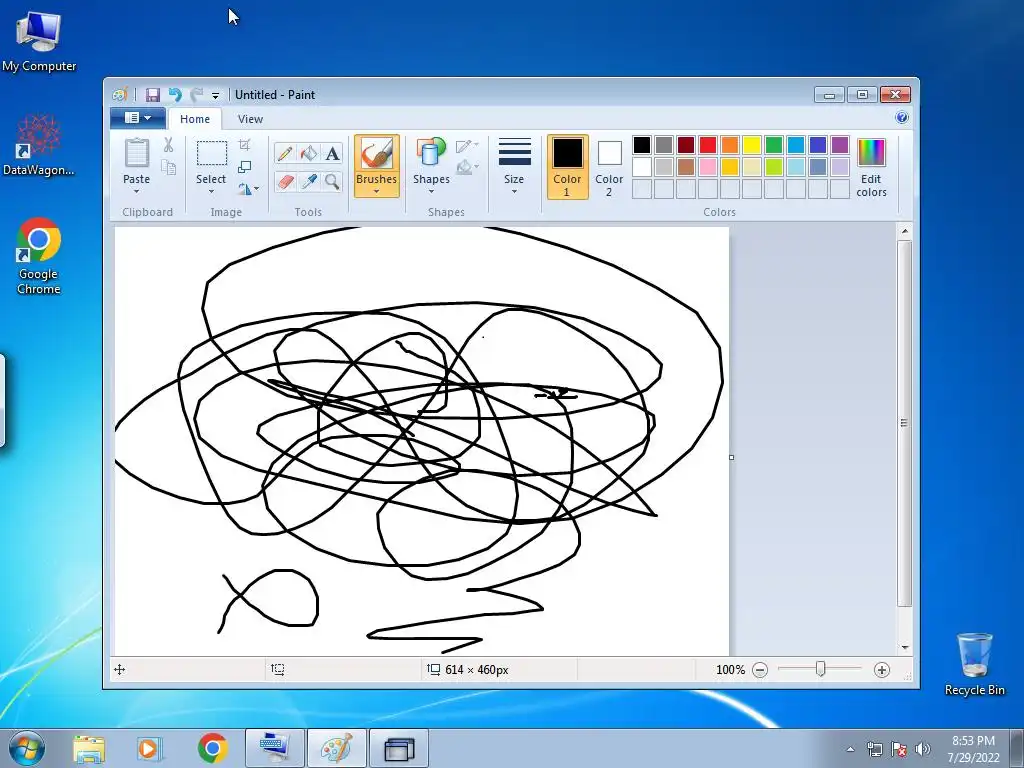The image size is (1024, 768).
Task: Click the Select rectangle icon
Action: [212, 153]
